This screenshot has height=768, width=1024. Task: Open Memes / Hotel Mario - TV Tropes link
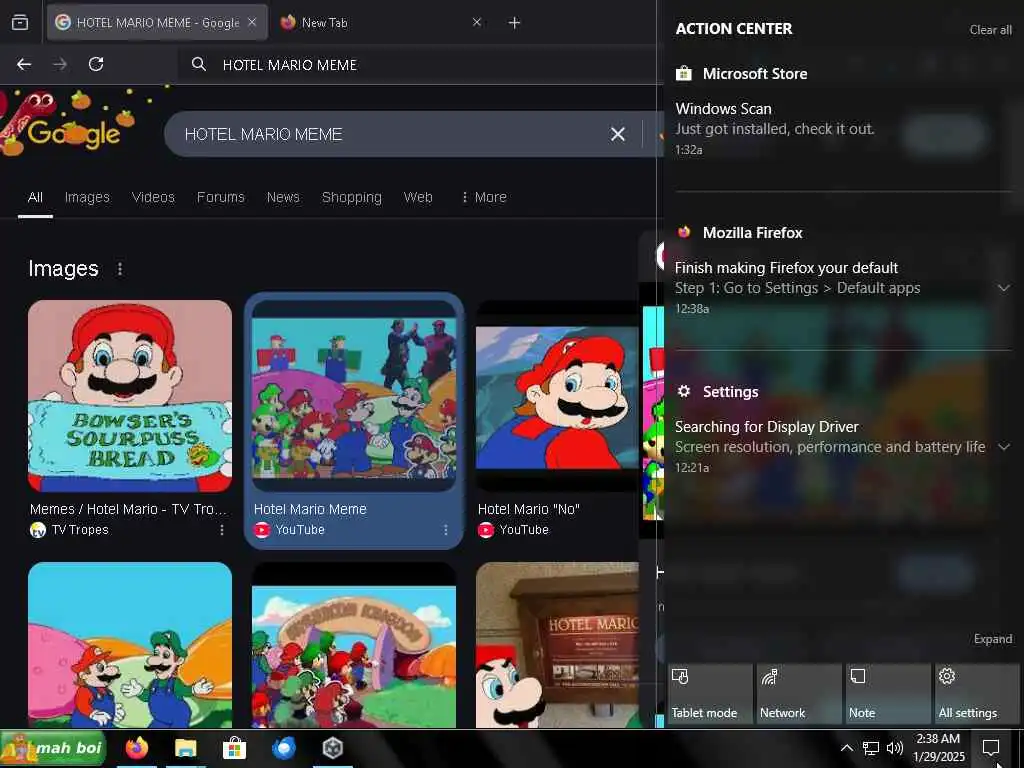click(128, 509)
